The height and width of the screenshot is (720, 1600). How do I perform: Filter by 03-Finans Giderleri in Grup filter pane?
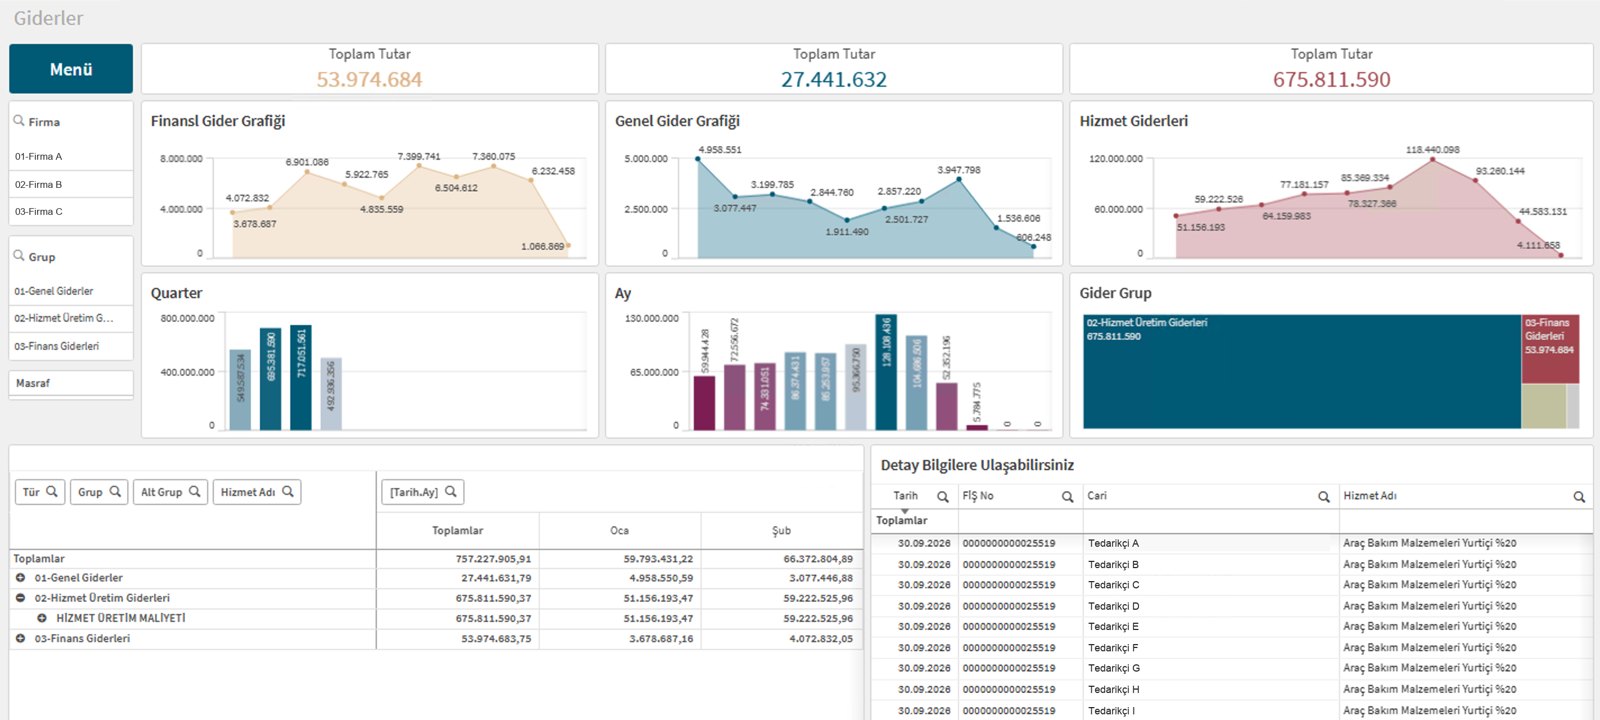tap(71, 346)
